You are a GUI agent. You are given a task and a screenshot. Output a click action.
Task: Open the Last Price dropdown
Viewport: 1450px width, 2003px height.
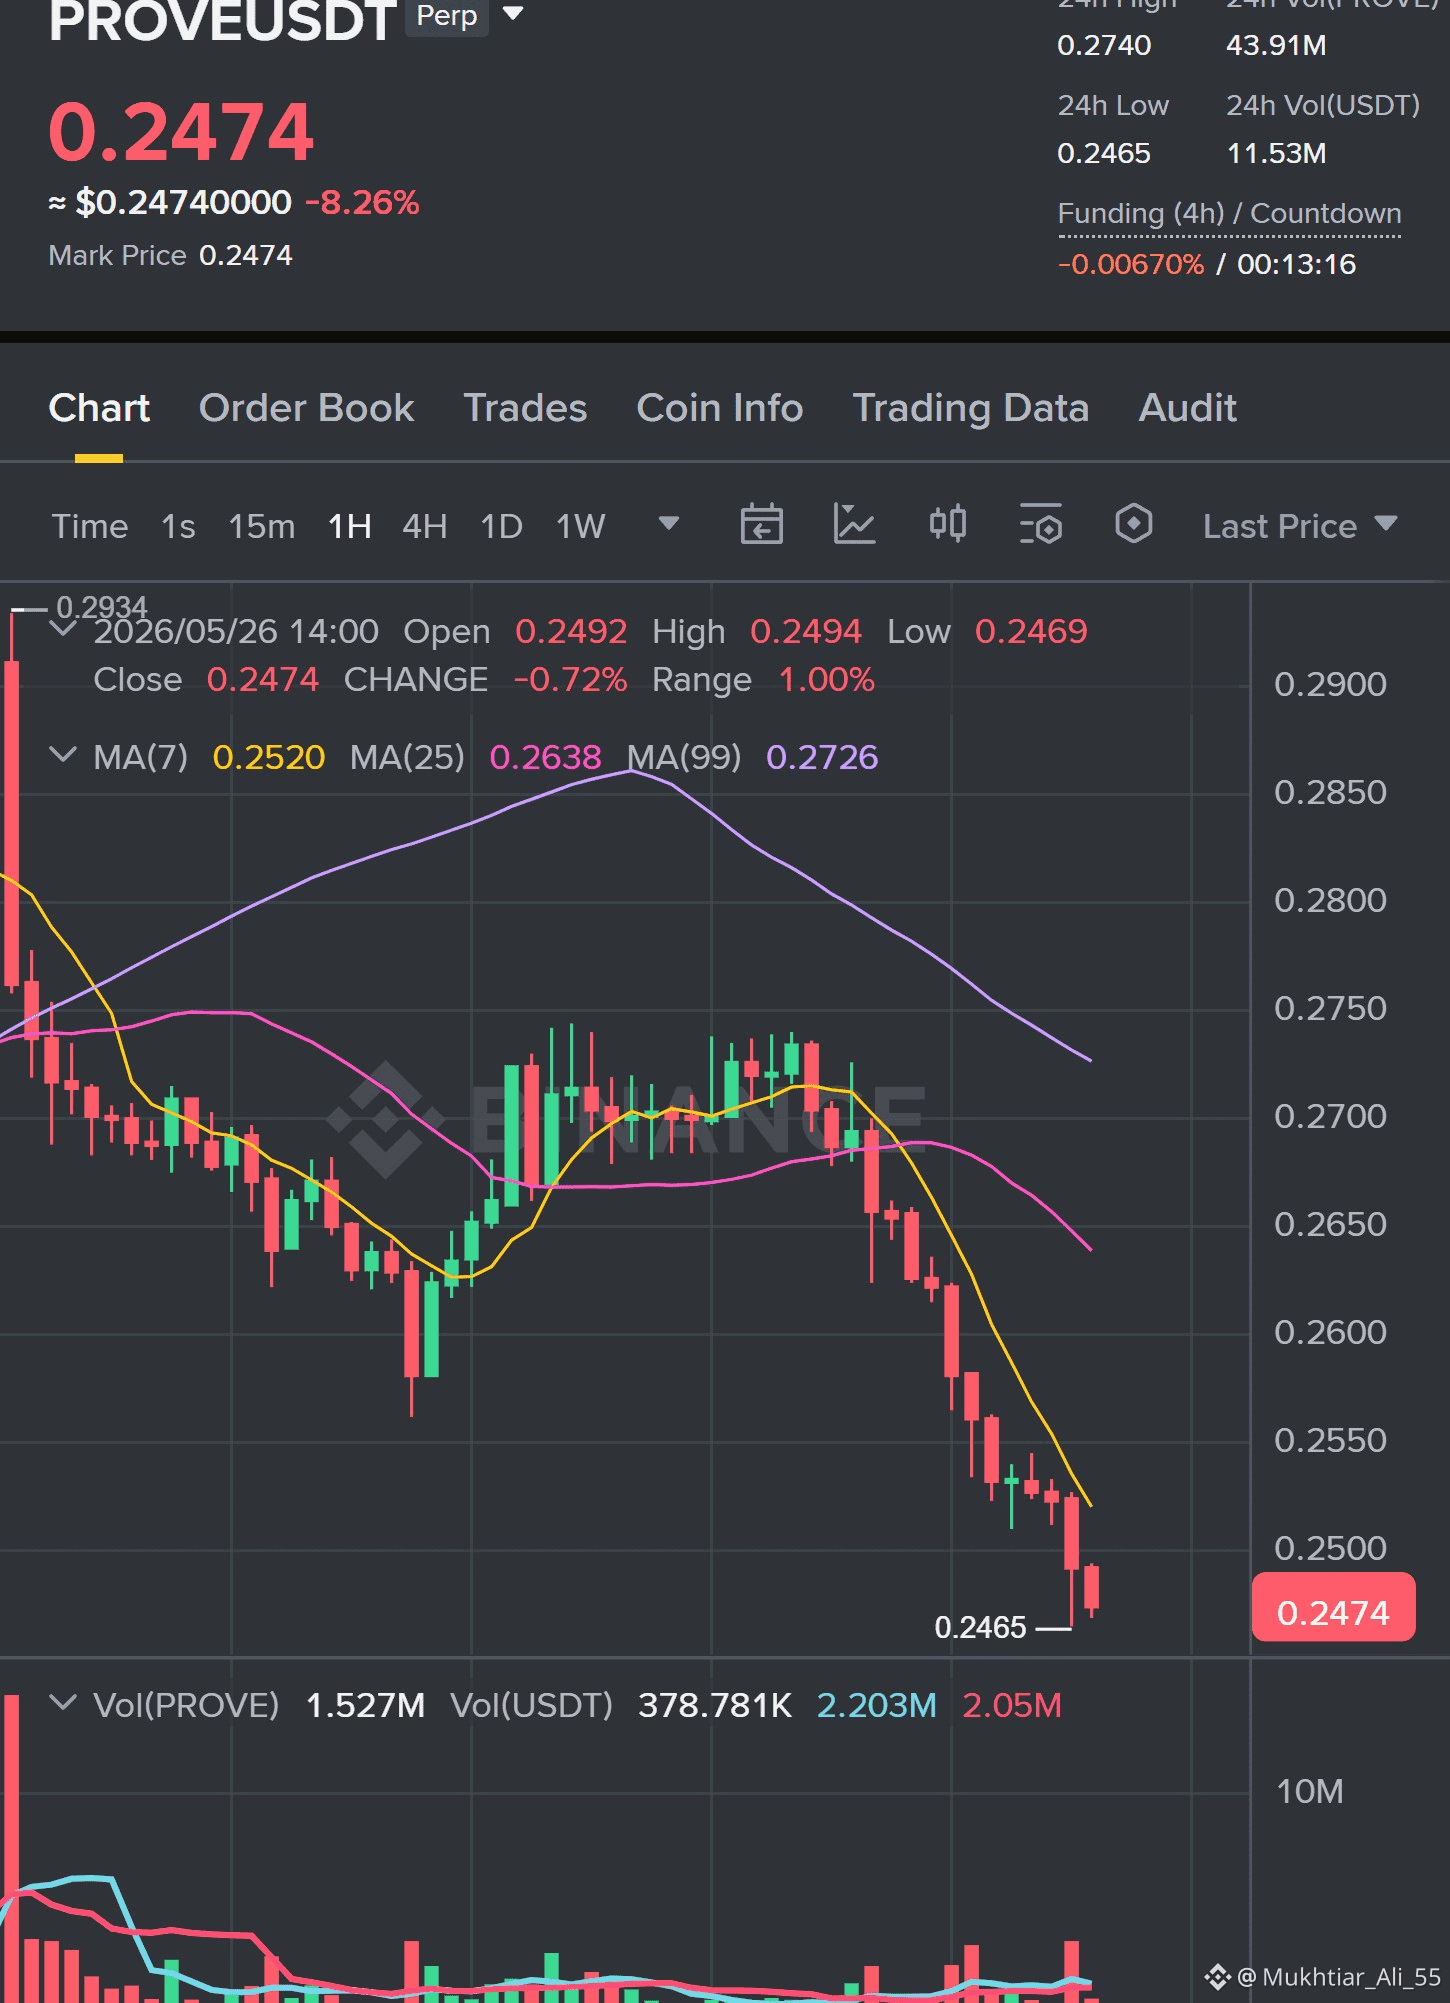tap(1299, 526)
